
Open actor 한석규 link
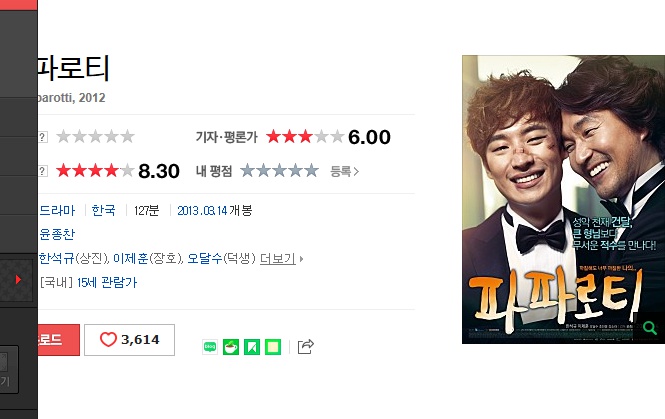(x=56, y=258)
